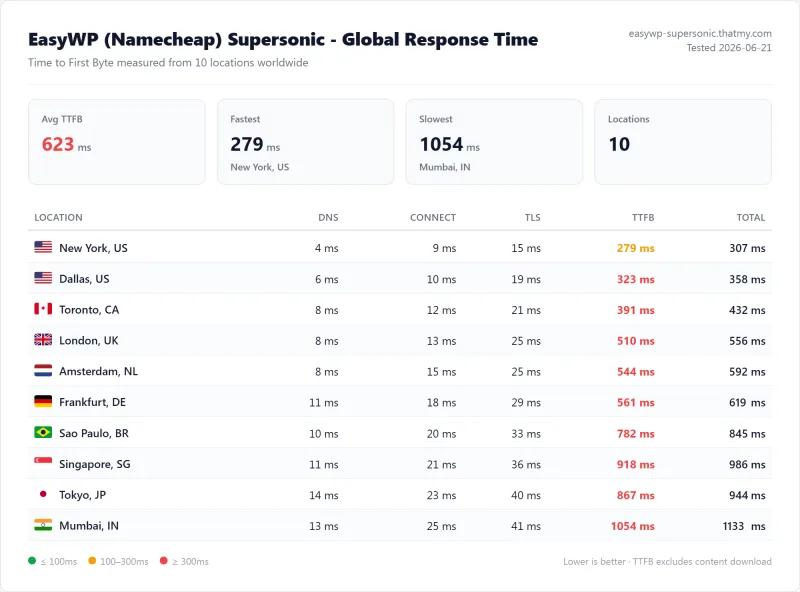Click the Dallas, US location name

[84, 279]
